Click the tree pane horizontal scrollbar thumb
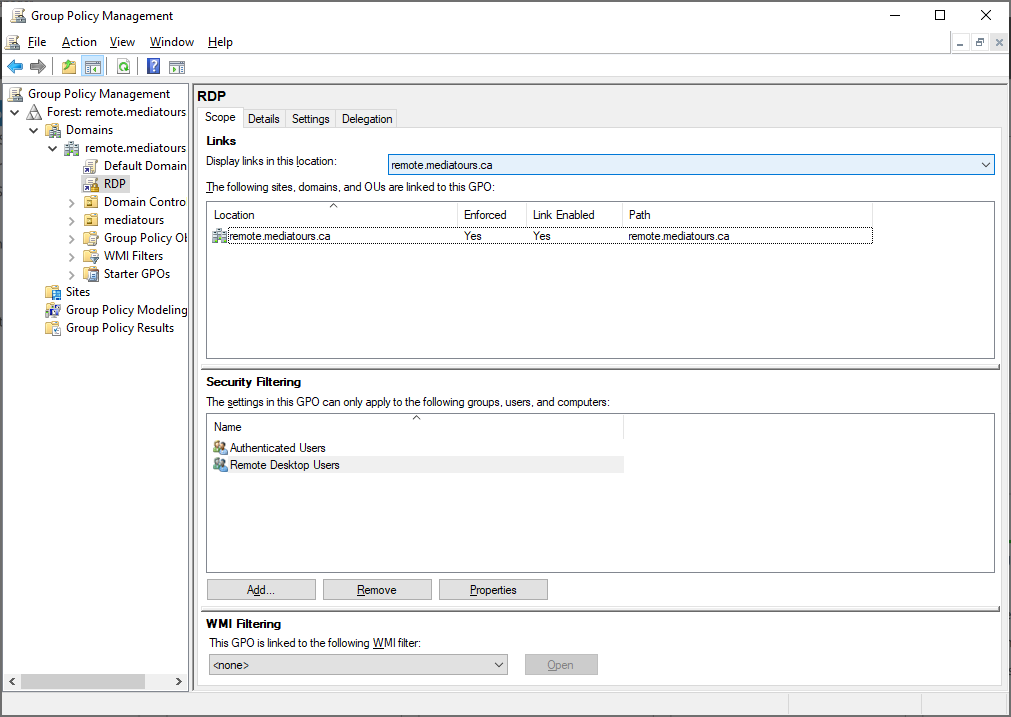Screen dimensions: 1011x717 (83, 682)
